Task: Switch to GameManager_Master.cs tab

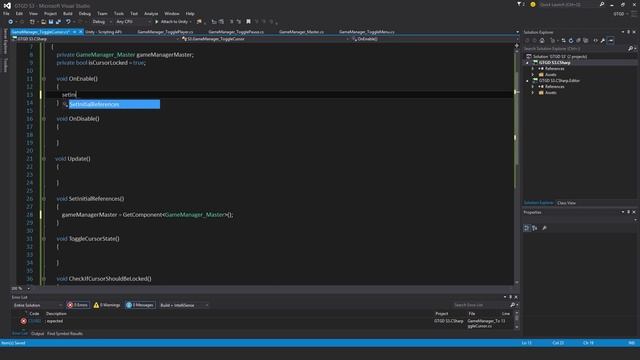Action: 301,32
